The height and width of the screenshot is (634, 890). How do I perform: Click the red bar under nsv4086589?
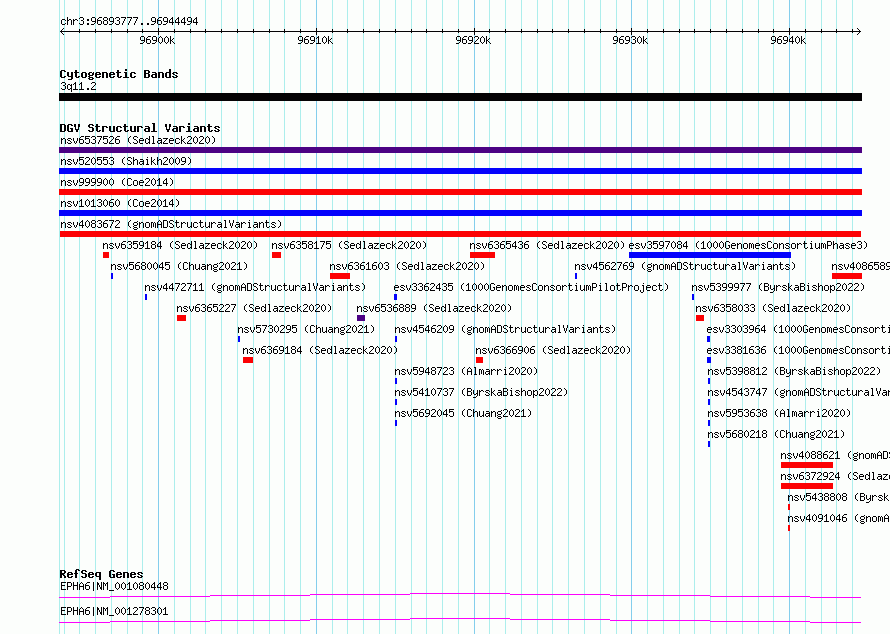point(847,276)
